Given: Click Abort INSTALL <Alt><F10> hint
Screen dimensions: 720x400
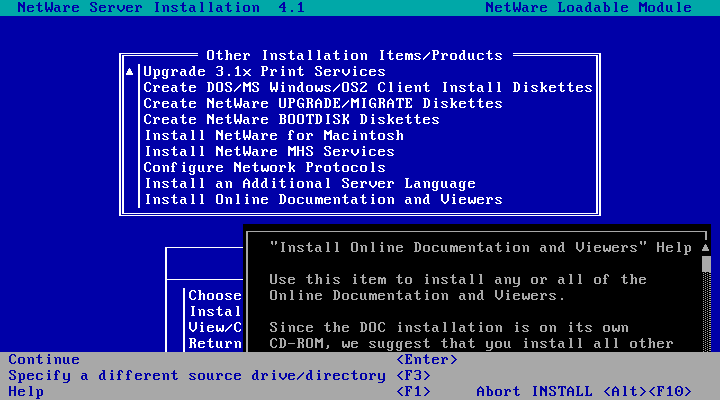Looking at the screenshot, I should tap(584, 392).
